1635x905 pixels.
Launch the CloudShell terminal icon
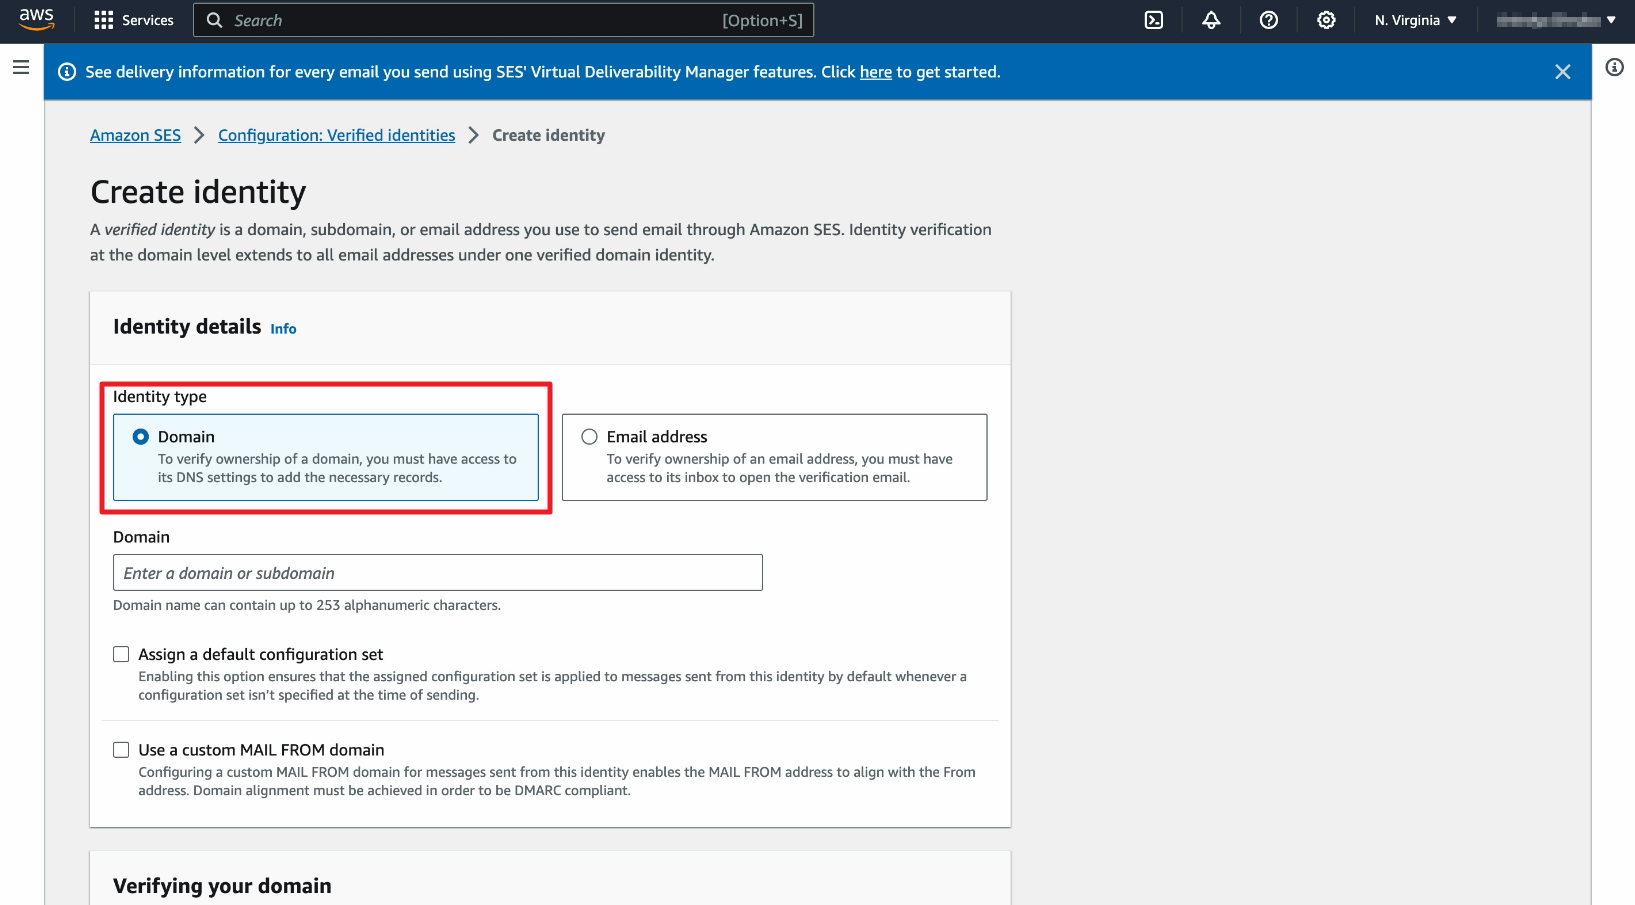[1153, 20]
